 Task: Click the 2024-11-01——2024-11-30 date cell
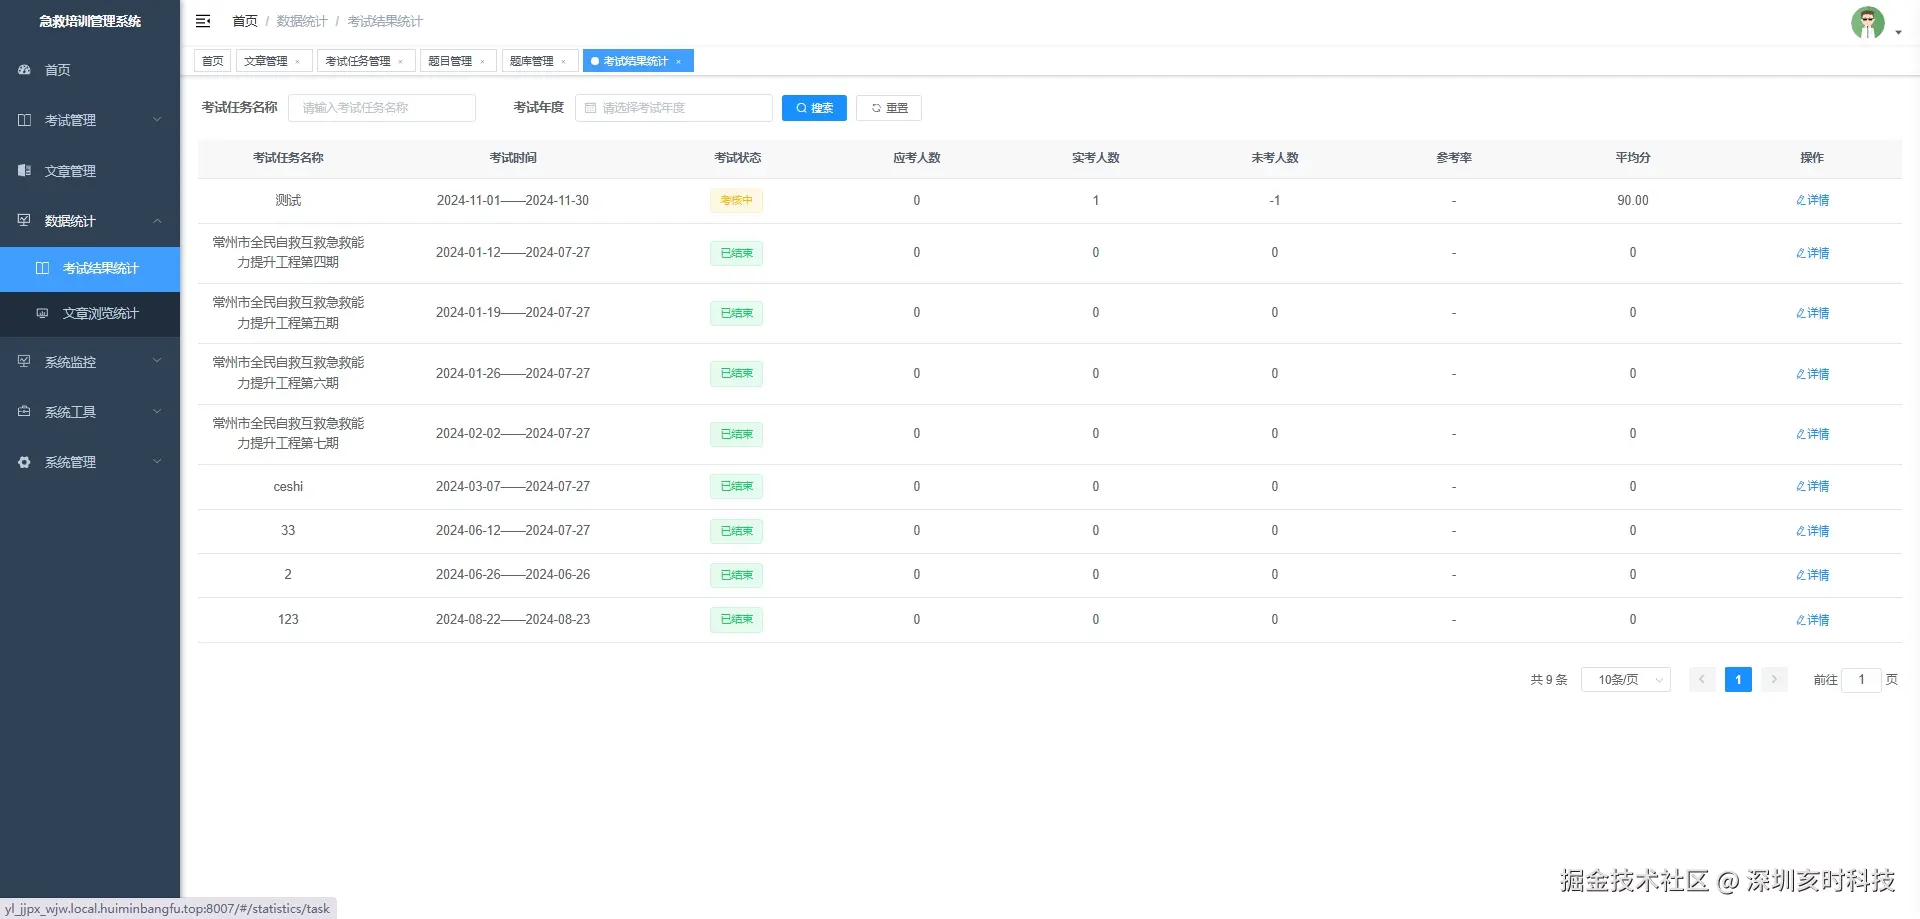click(x=513, y=201)
